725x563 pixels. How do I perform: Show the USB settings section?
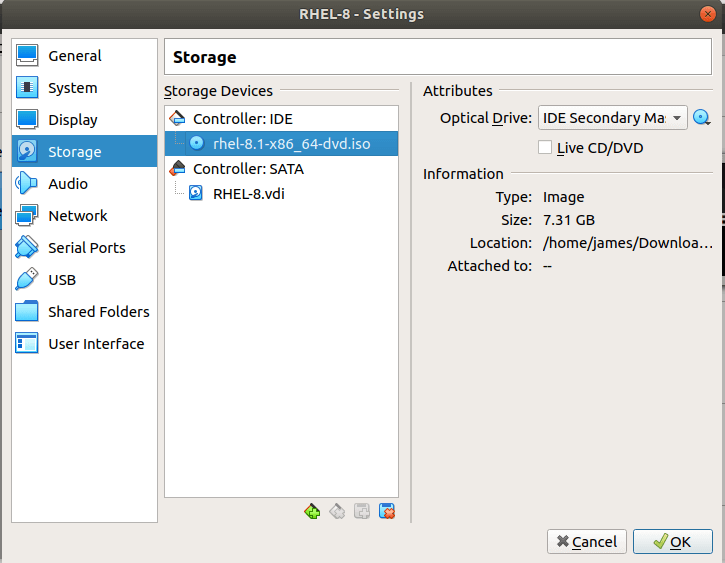pyautogui.click(x=61, y=280)
